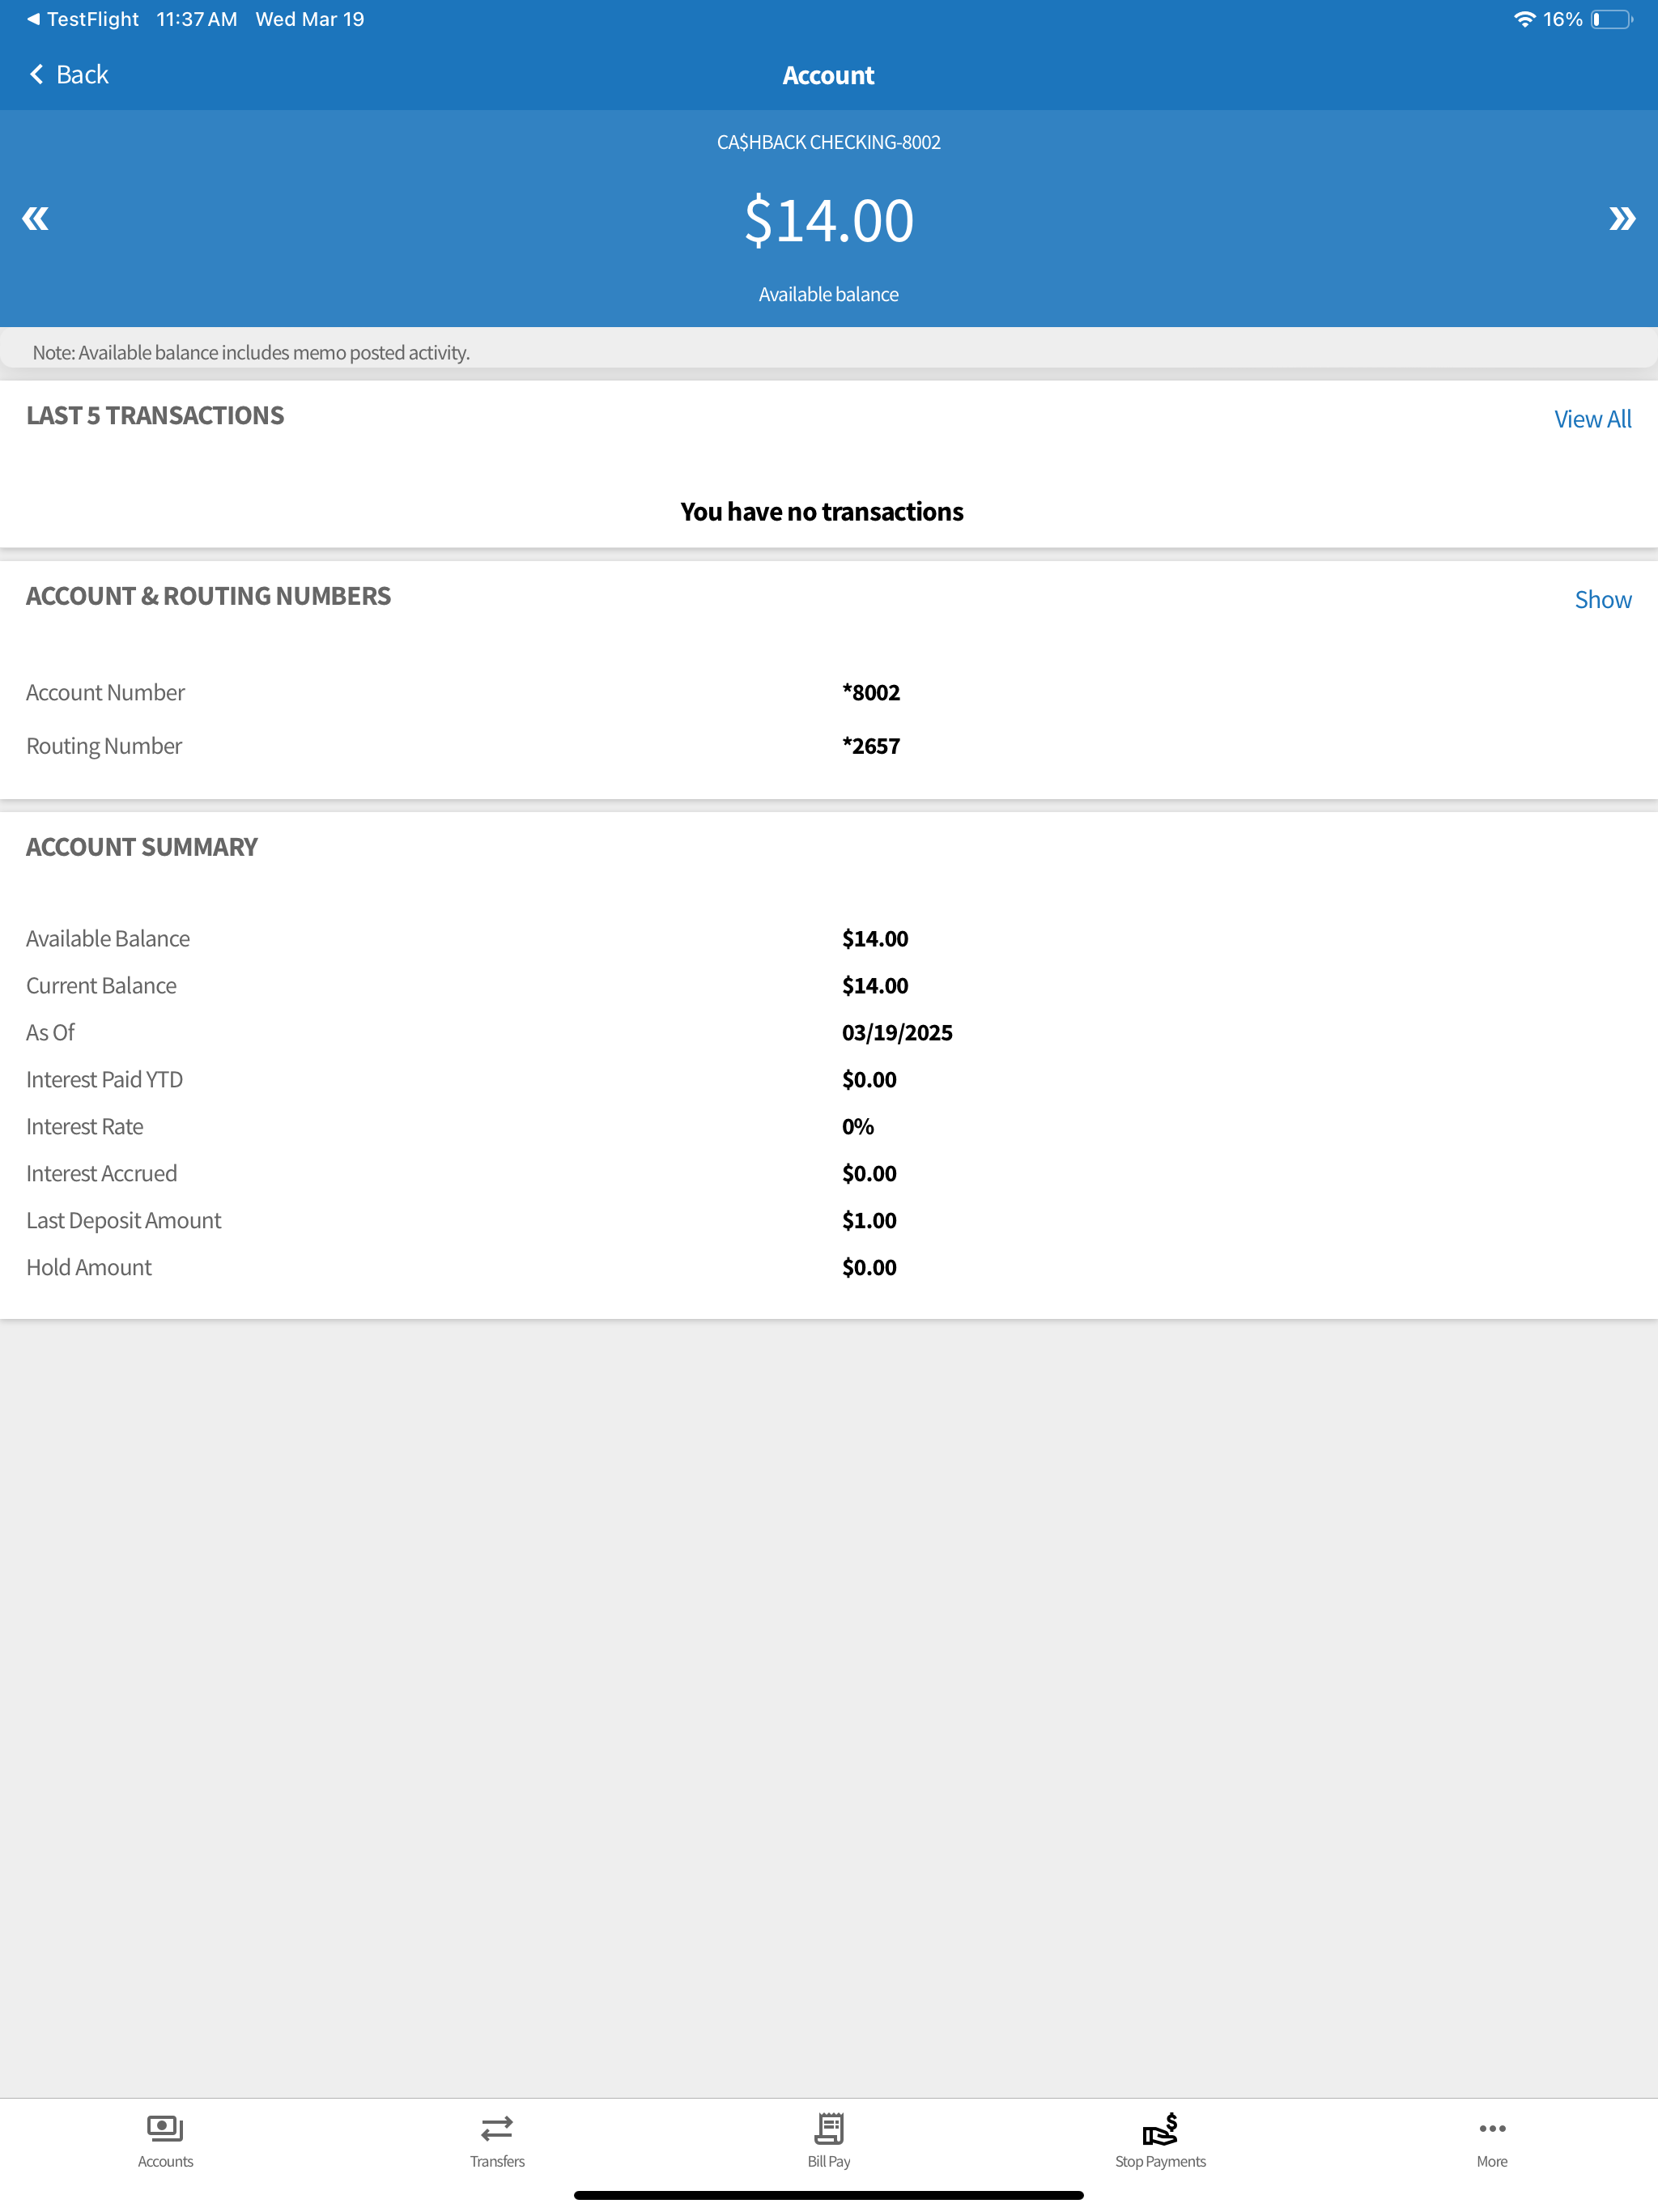The height and width of the screenshot is (2212, 1658).
Task: Show full account and routing numbers
Action: coord(1602,599)
